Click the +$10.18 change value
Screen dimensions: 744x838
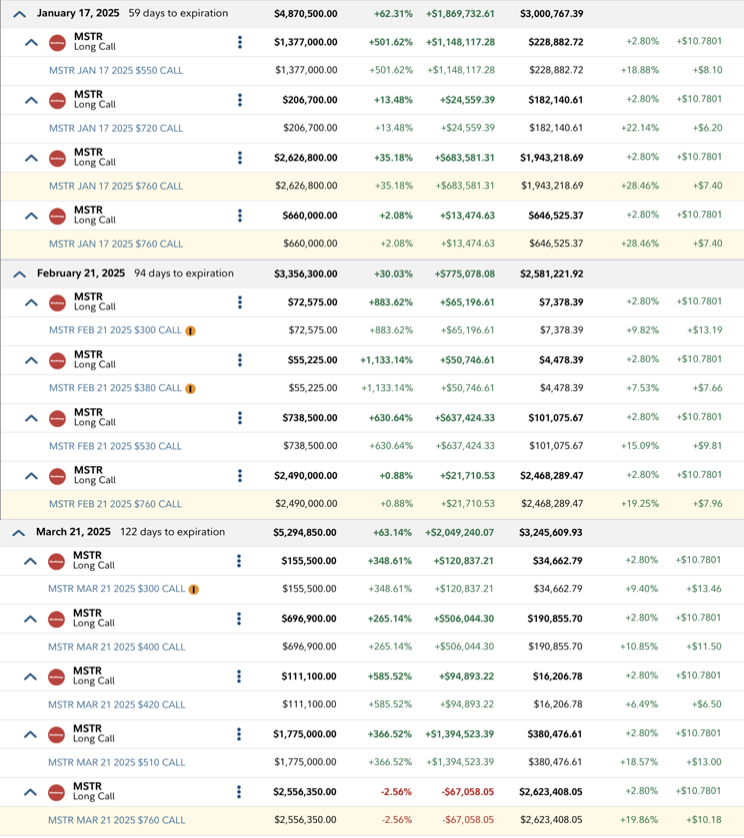[703, 820]
